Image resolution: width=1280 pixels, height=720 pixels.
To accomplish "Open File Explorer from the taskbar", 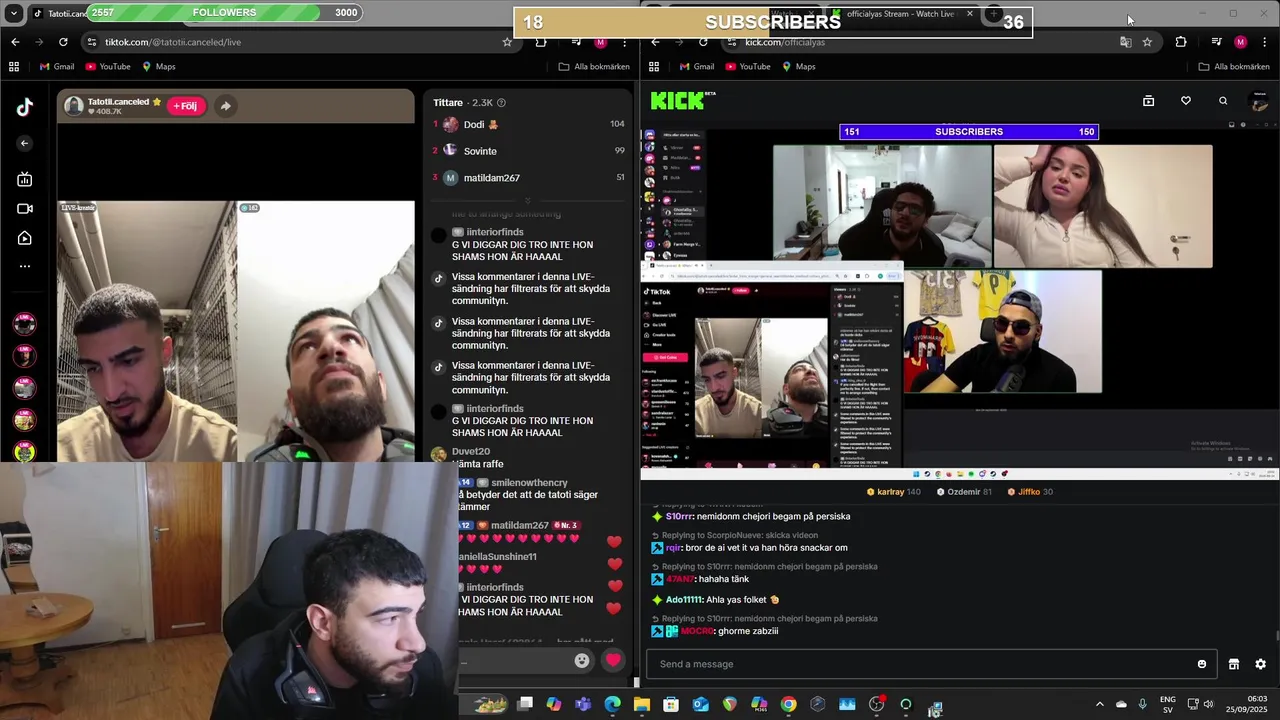I will click(642, 704).
